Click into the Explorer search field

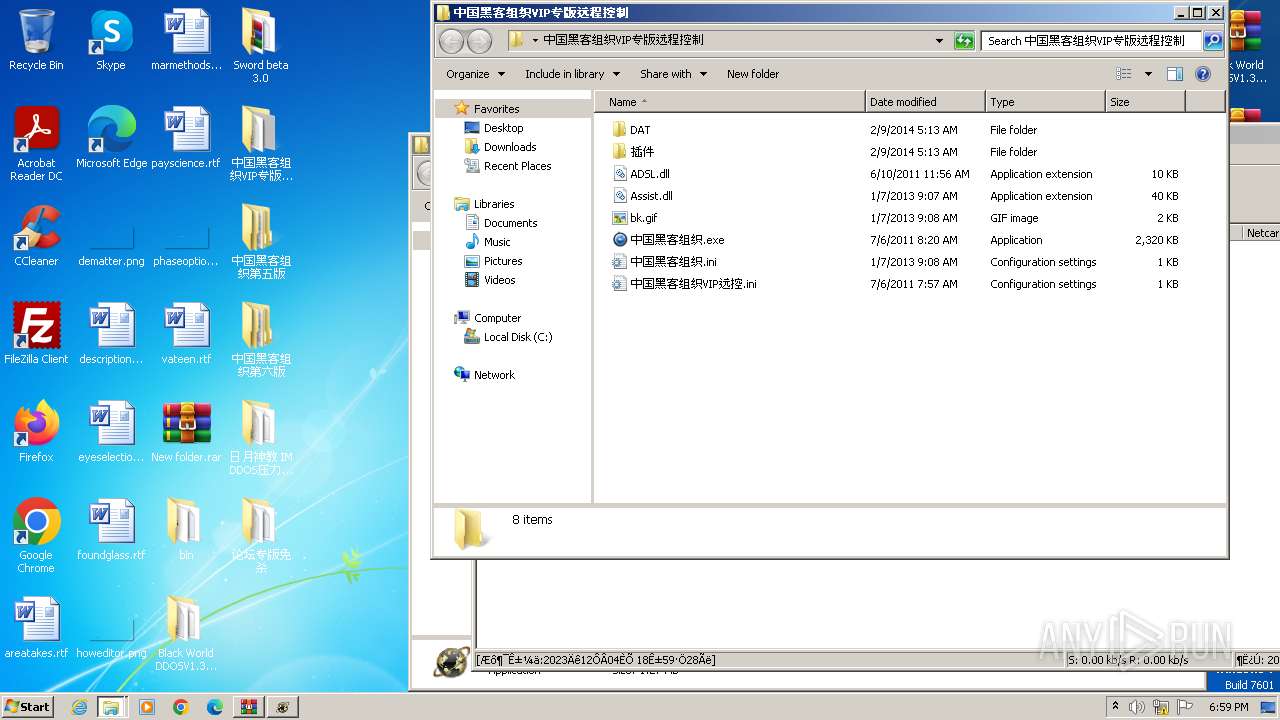pyautogui.click(x=1091, y=41)
